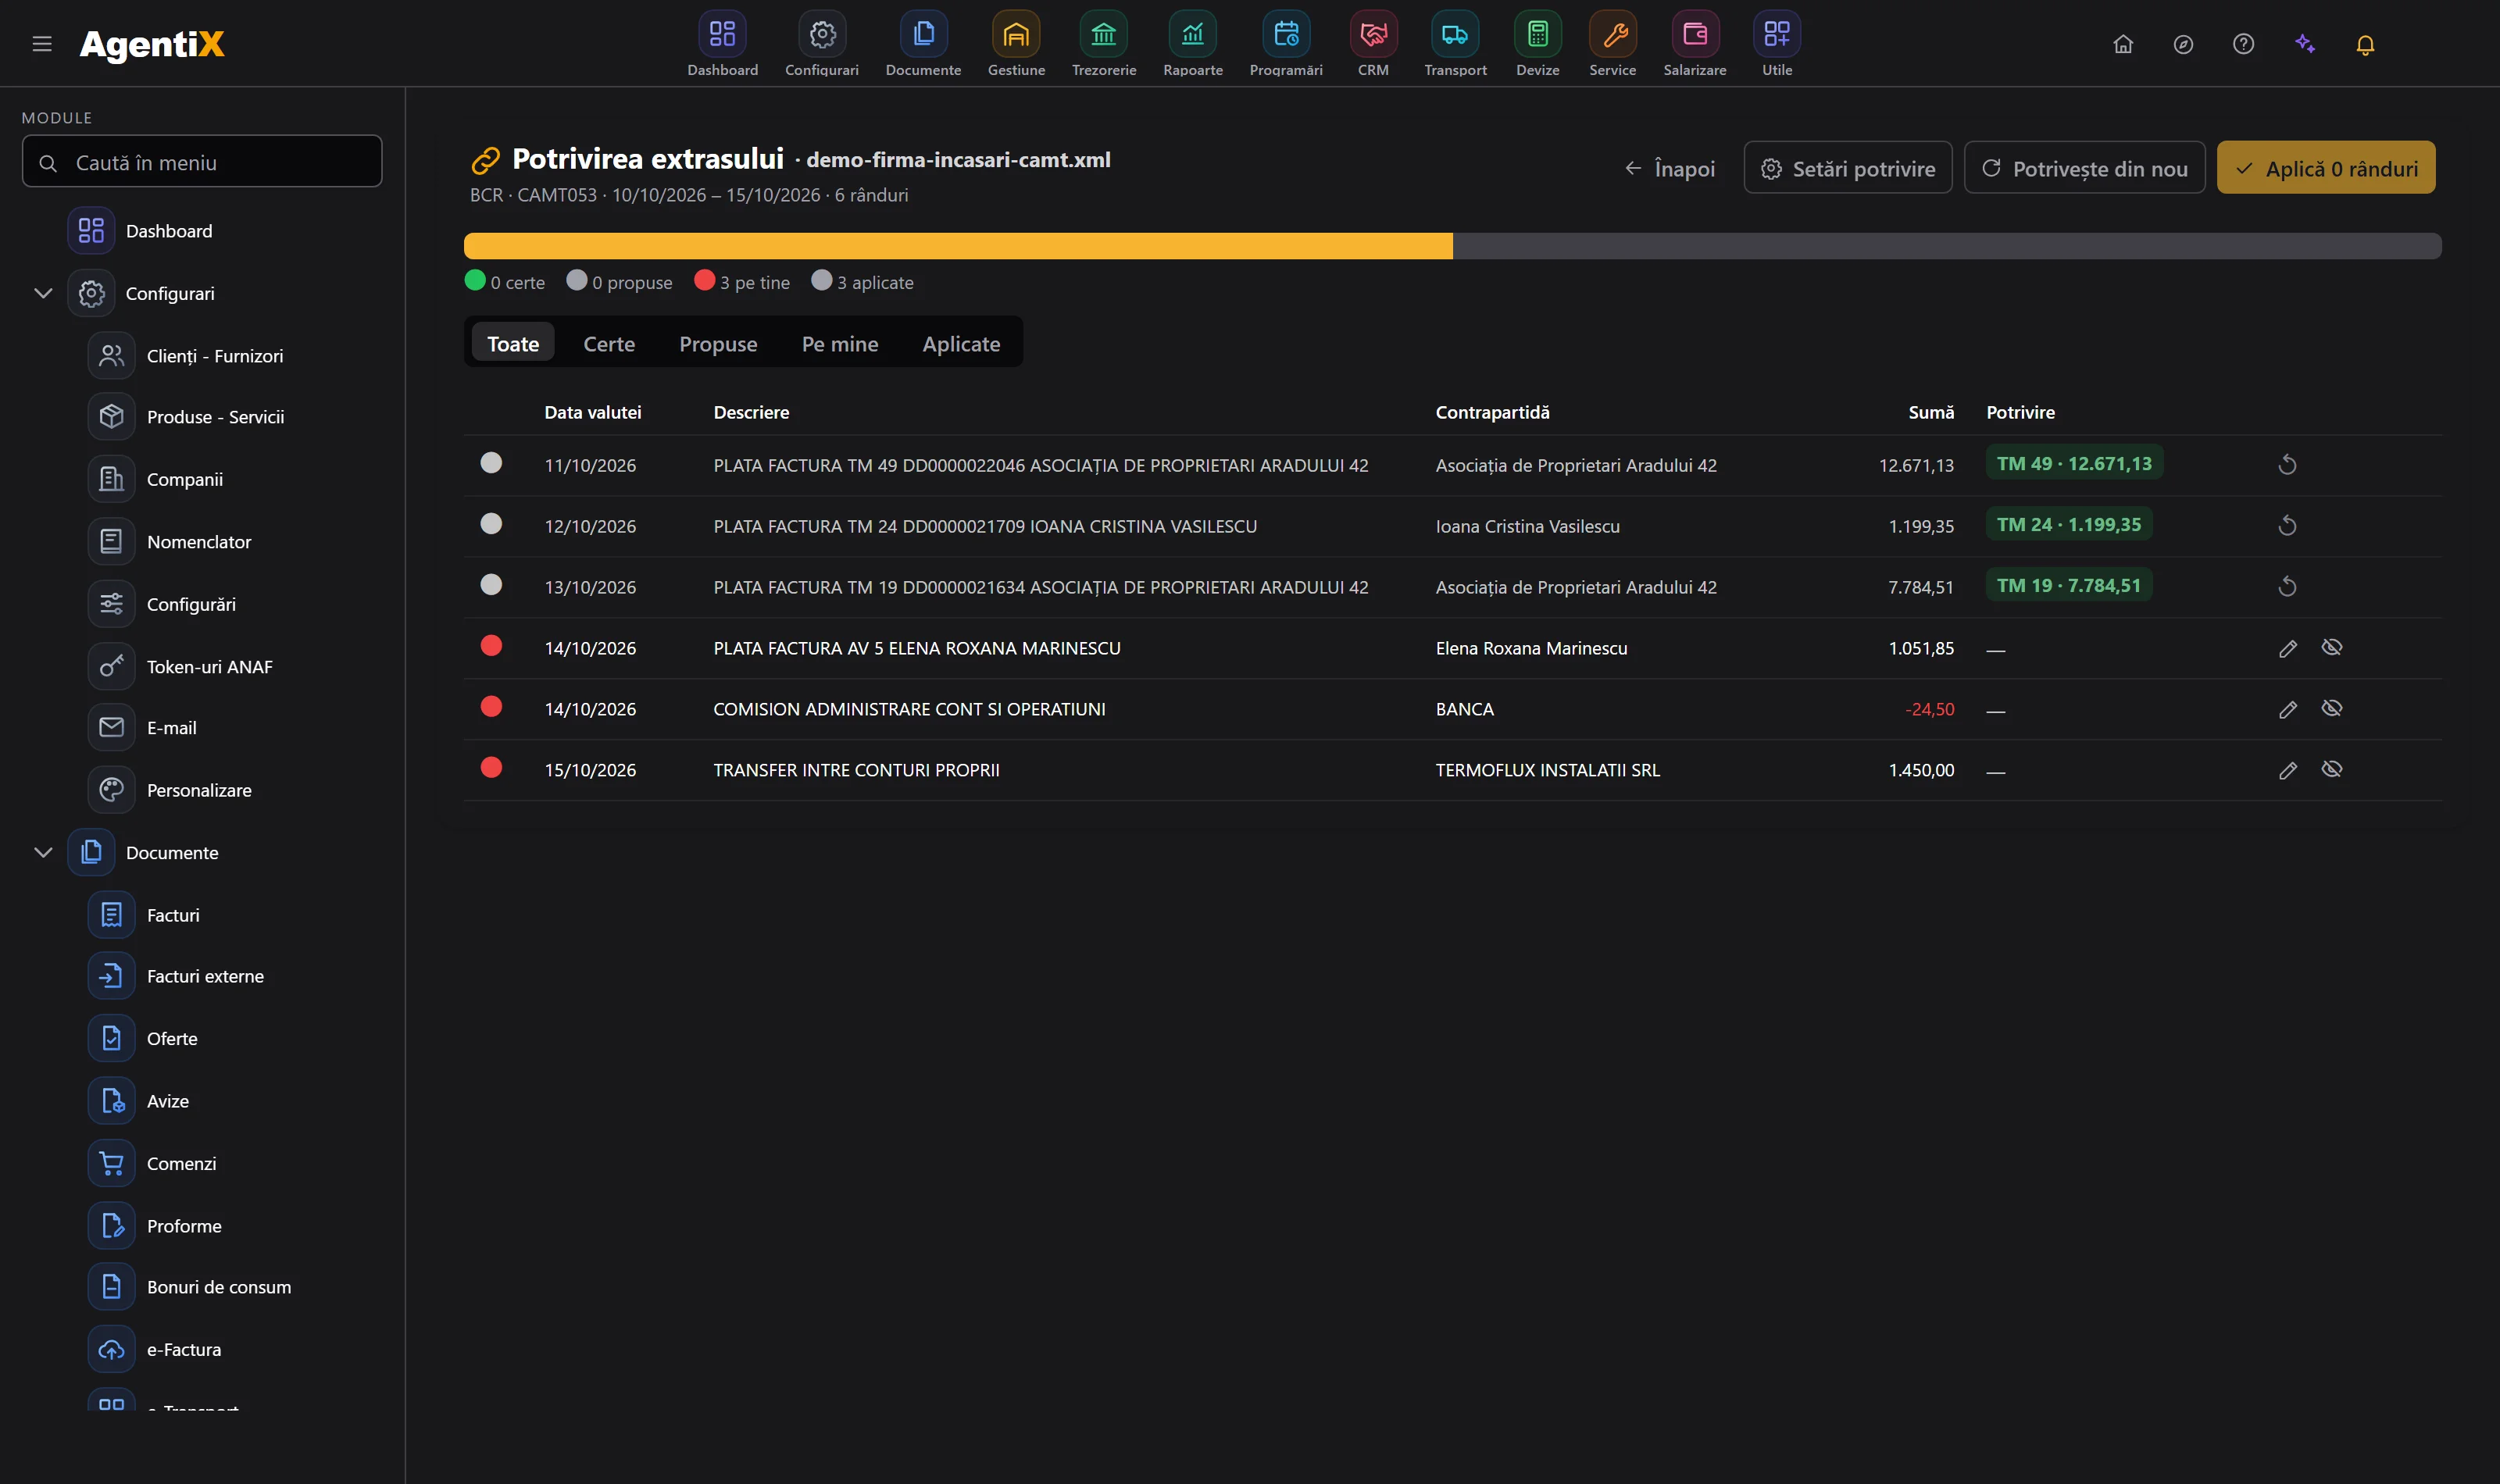Switch to the Aplicate tab

click(x=960, y=343)
